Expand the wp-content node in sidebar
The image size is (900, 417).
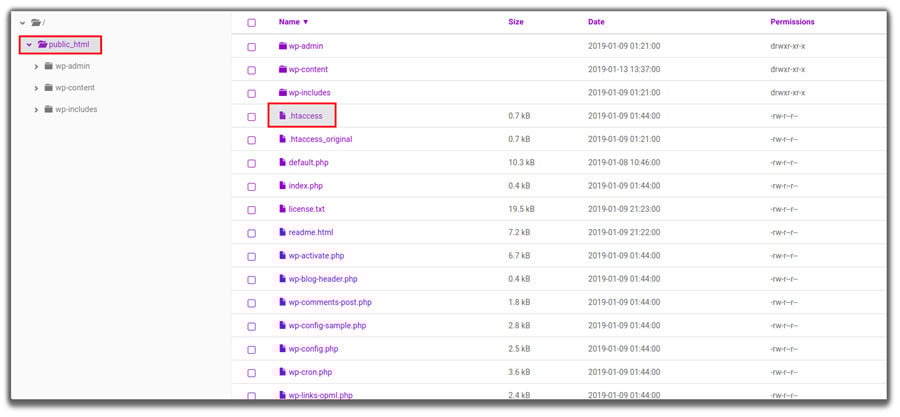coord(37,88)
